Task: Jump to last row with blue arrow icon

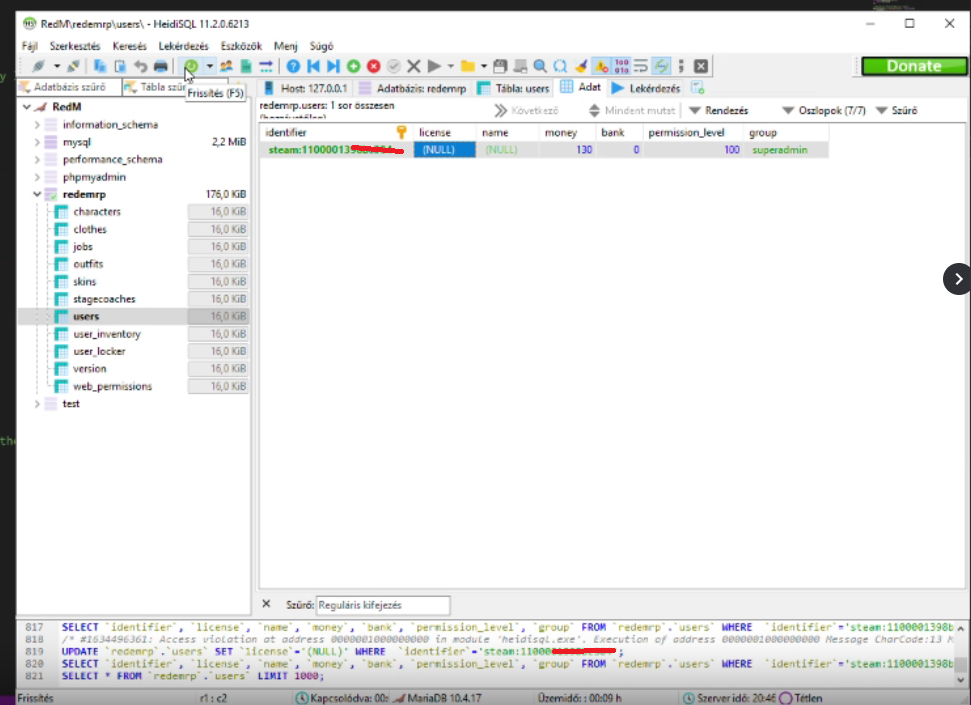Action: pyautogui.click(x=333, y=66)
